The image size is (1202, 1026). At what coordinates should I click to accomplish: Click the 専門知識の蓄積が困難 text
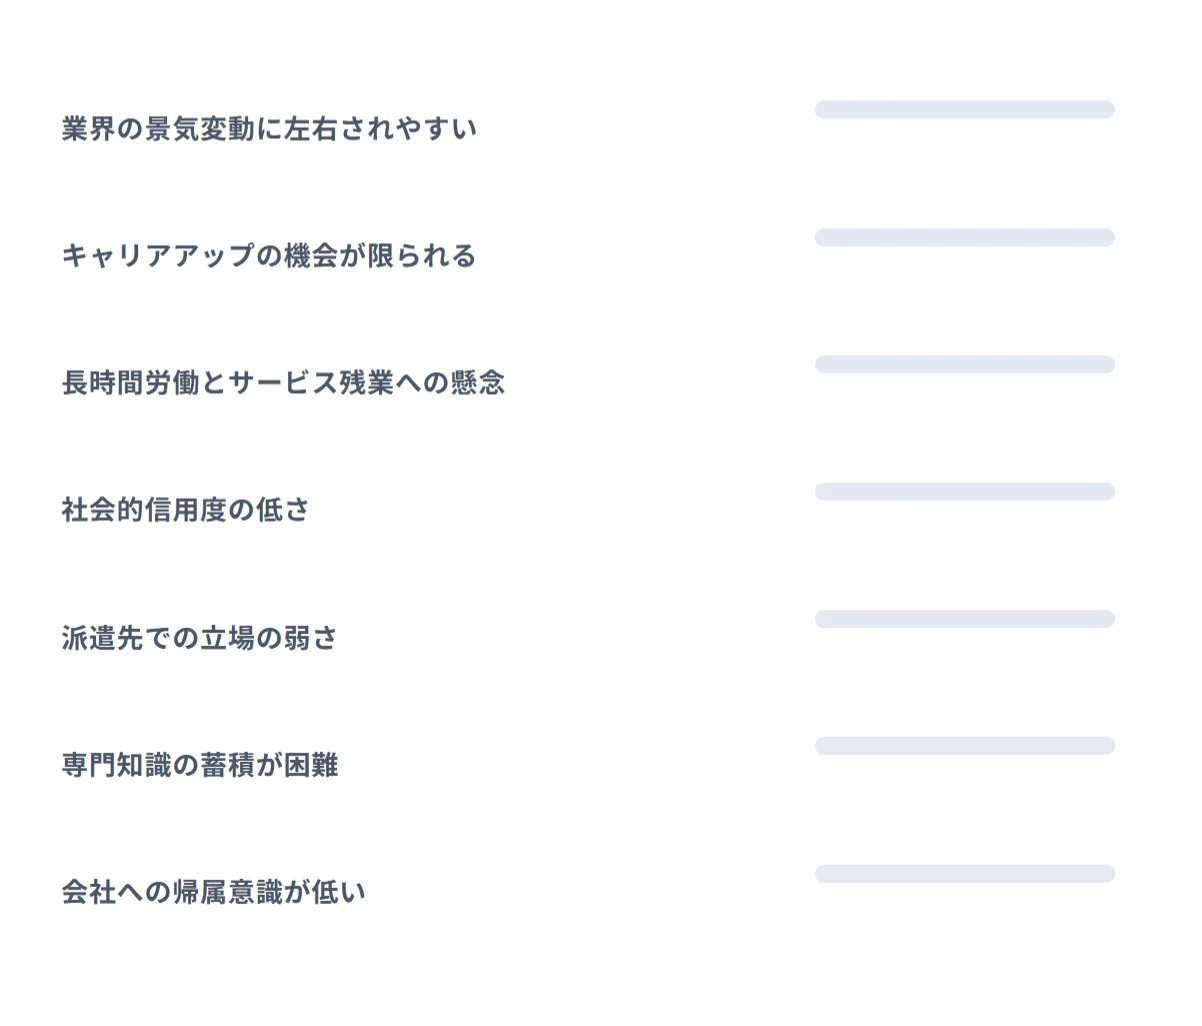click(199, 765)
